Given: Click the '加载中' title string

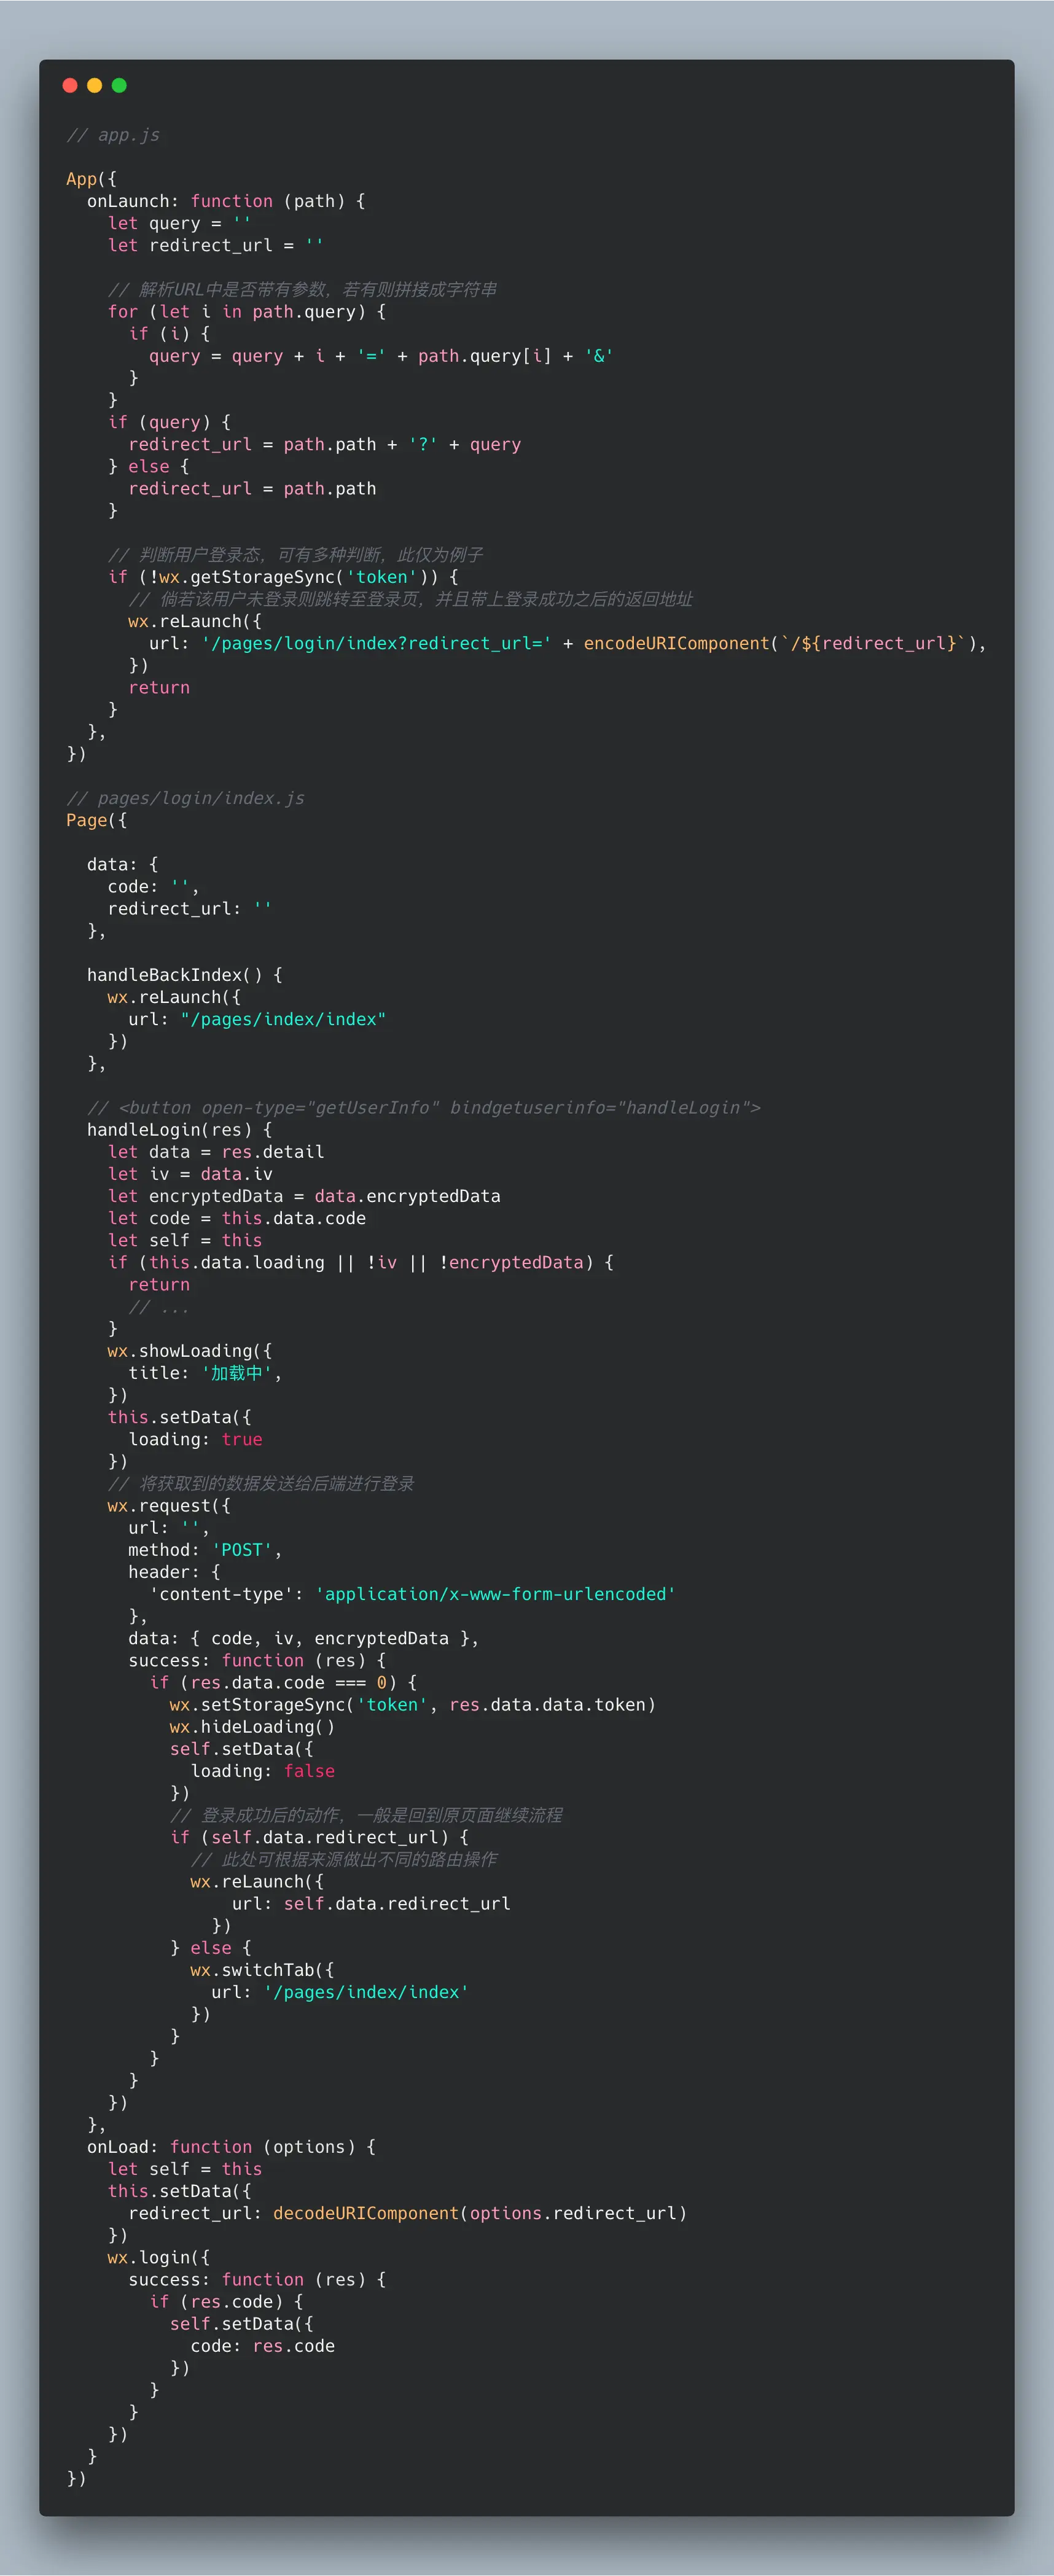Looking at the screenshot, I should point(237,1373).
